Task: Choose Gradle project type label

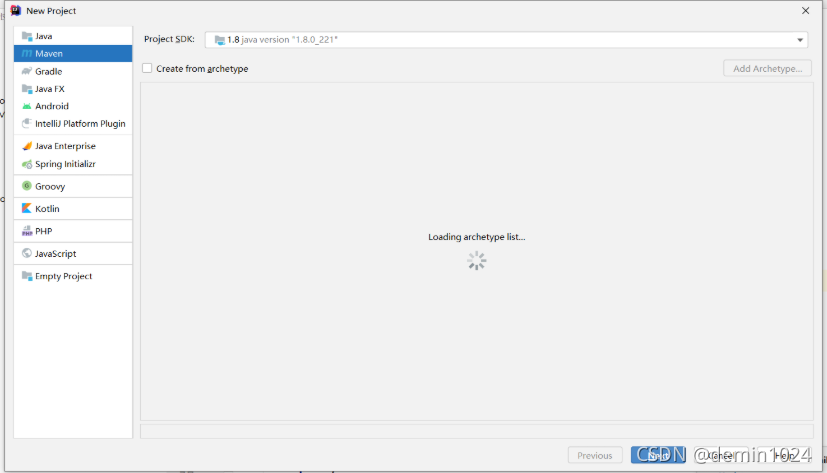Action: pyautogui.click(x=49, y=71)
